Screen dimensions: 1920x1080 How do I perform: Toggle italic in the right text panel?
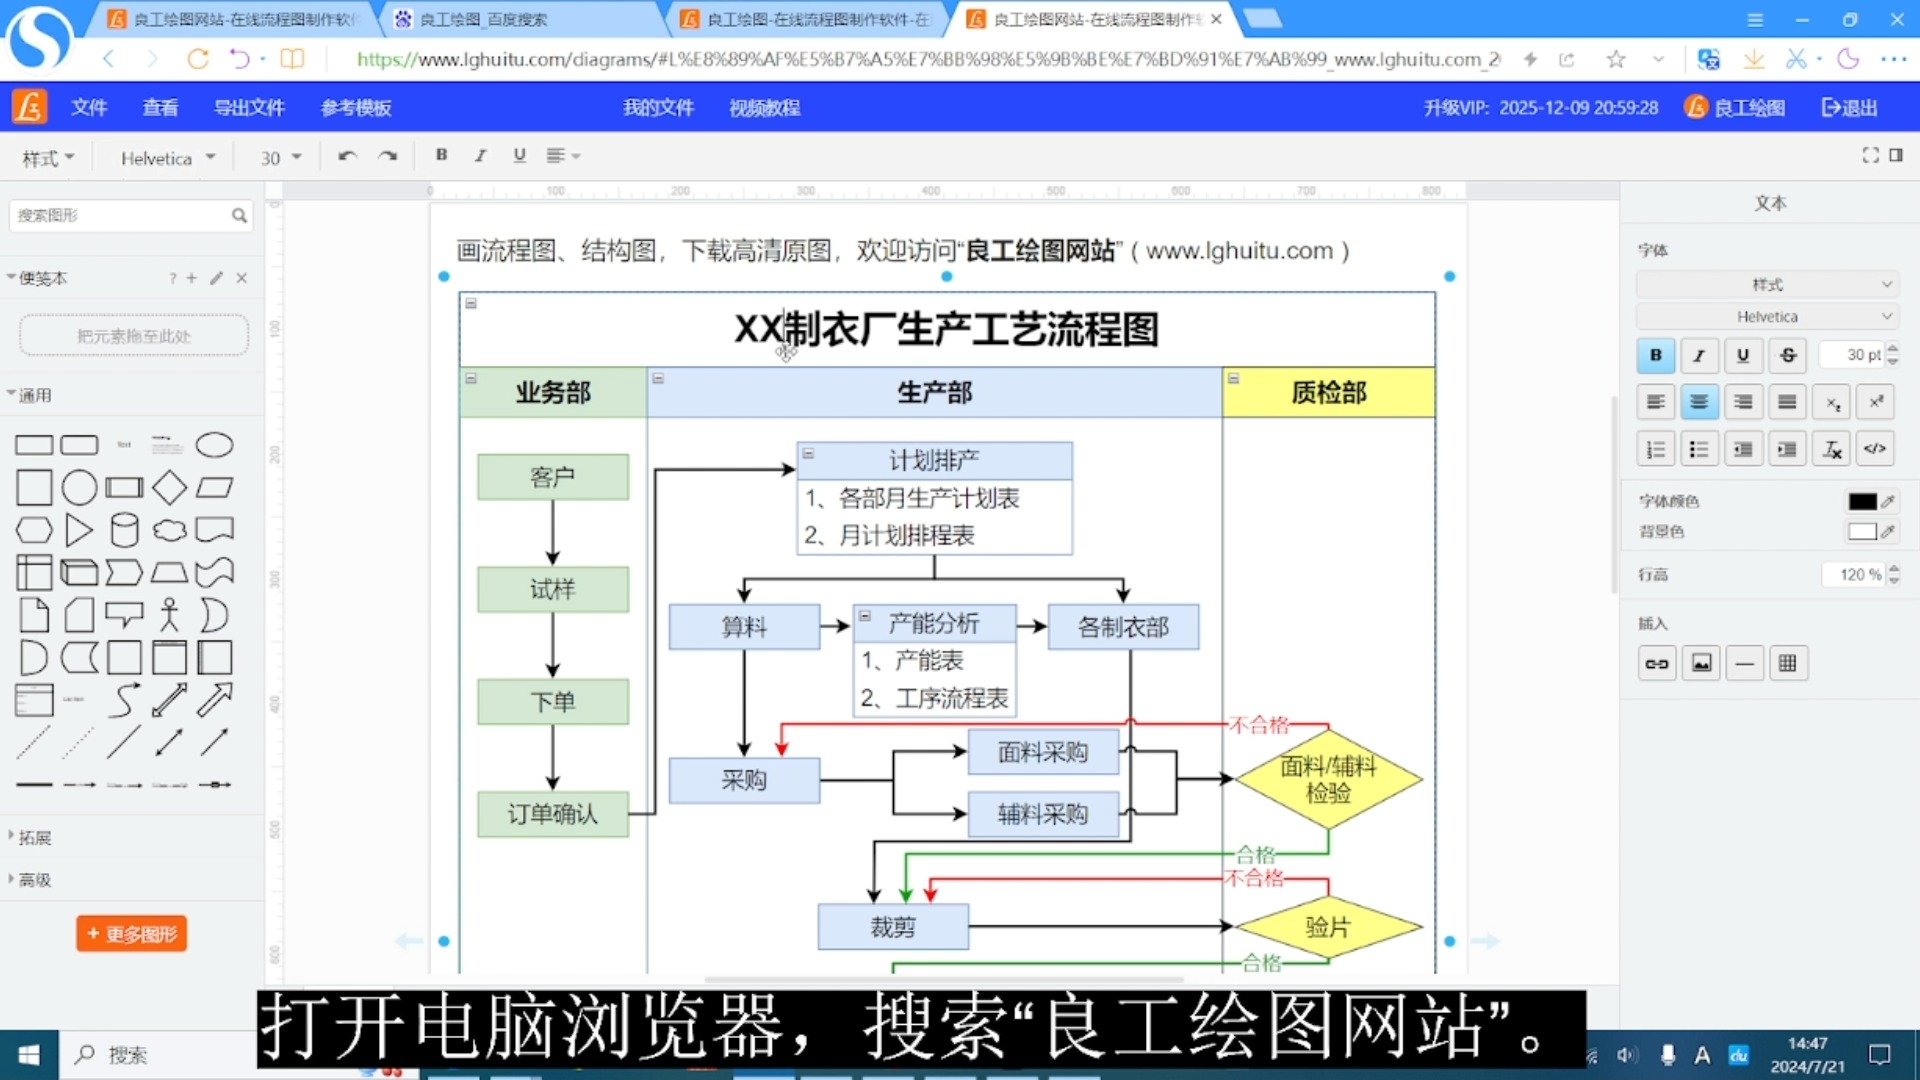tap(1700, 355)
